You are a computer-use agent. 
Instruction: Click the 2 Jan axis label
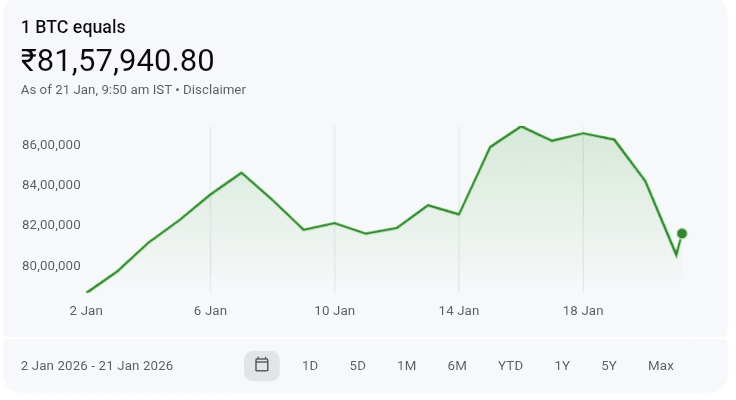86,310
